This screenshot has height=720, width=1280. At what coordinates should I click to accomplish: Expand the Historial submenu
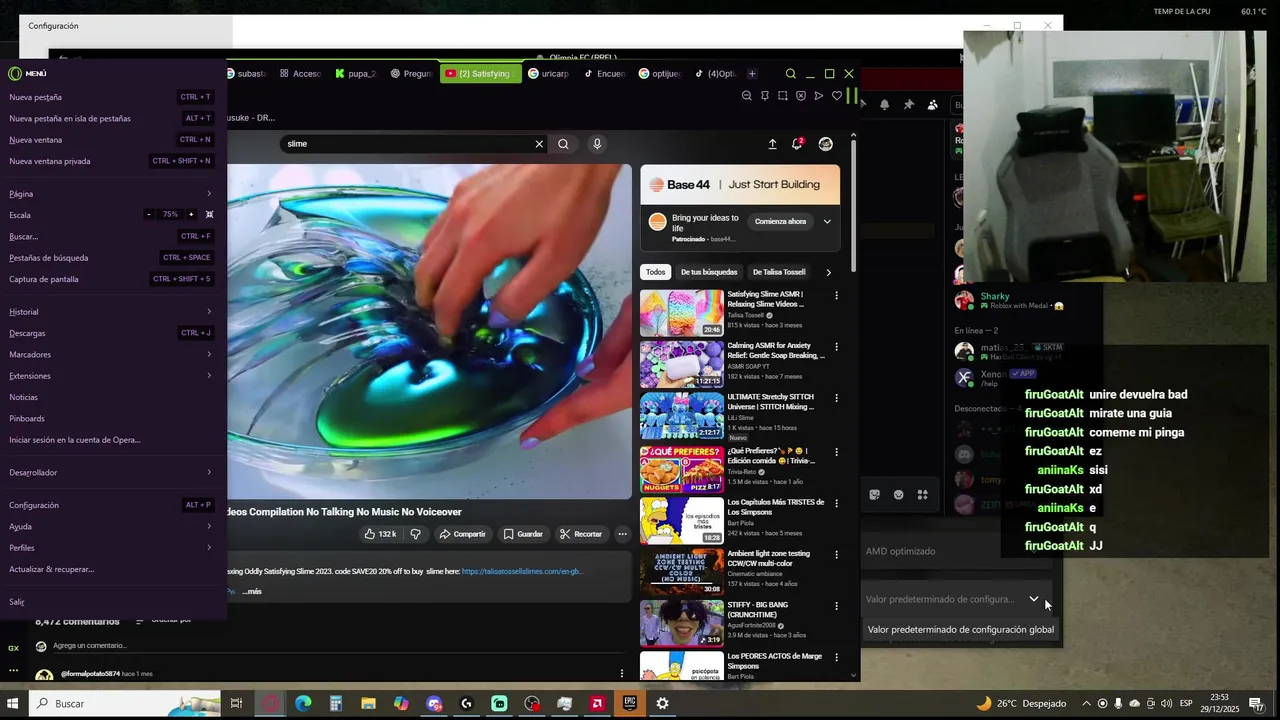209,312
